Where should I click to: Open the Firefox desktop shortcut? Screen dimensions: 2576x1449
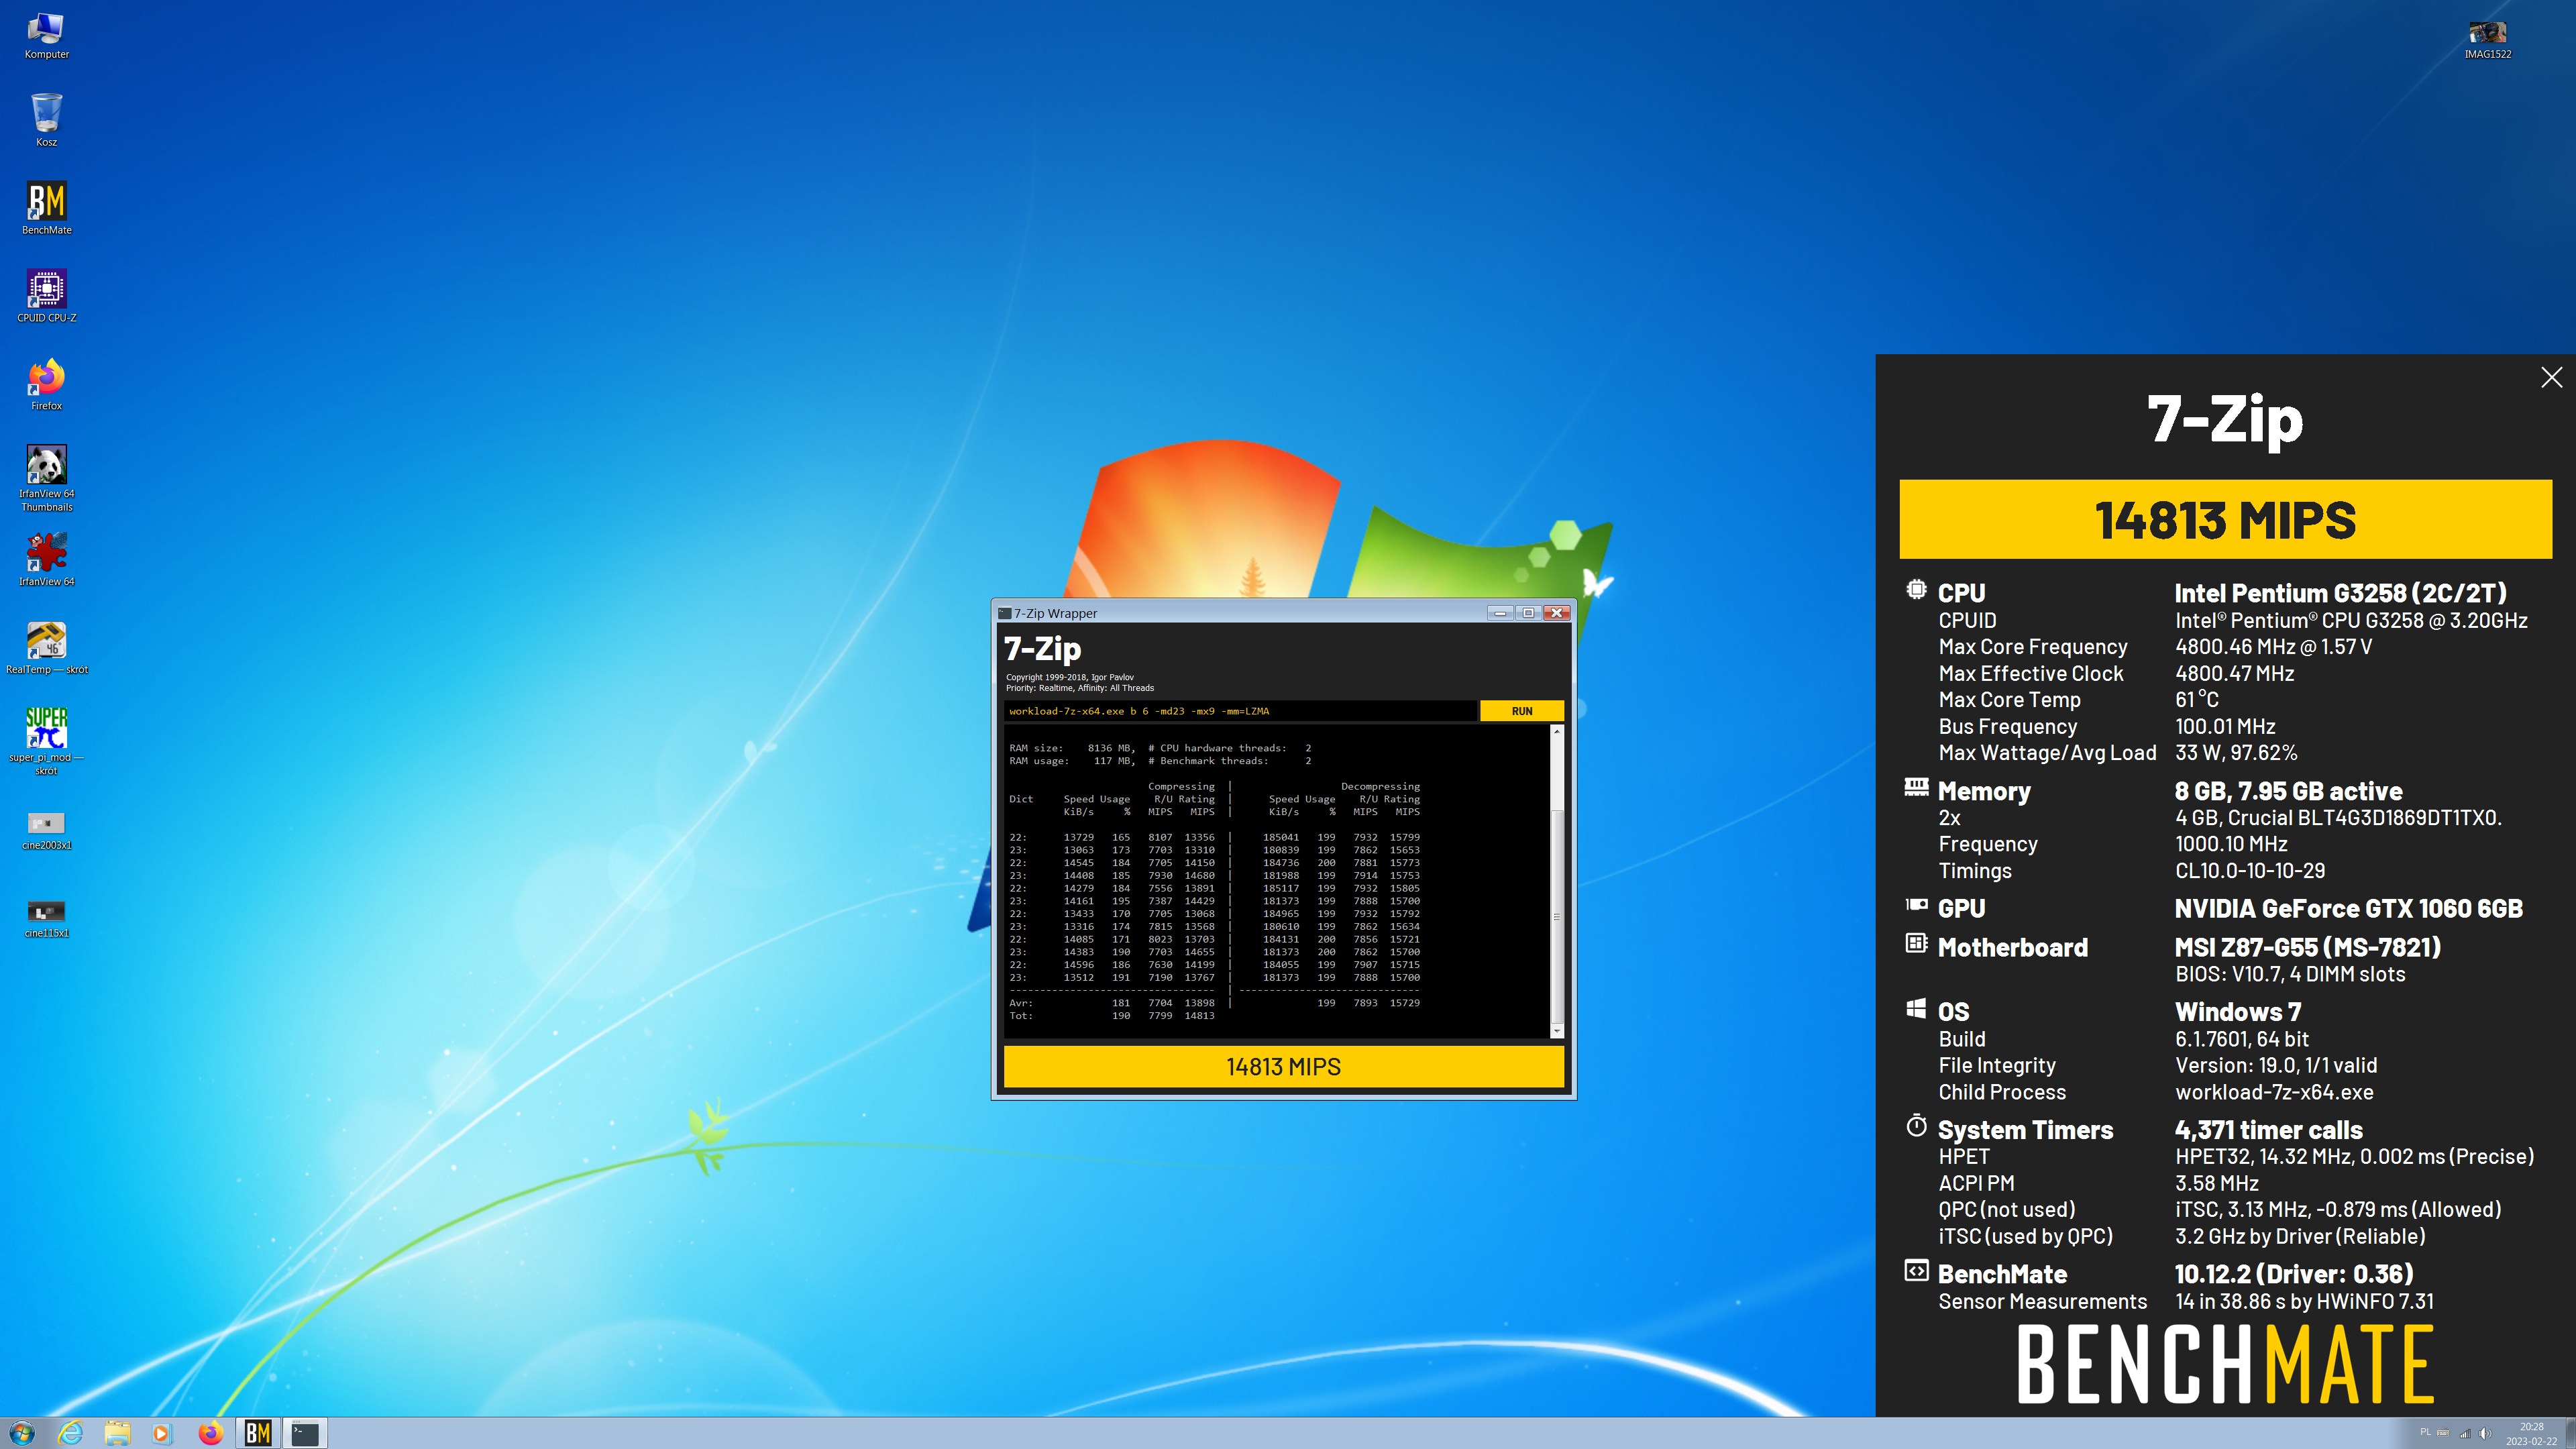[46, 384]
